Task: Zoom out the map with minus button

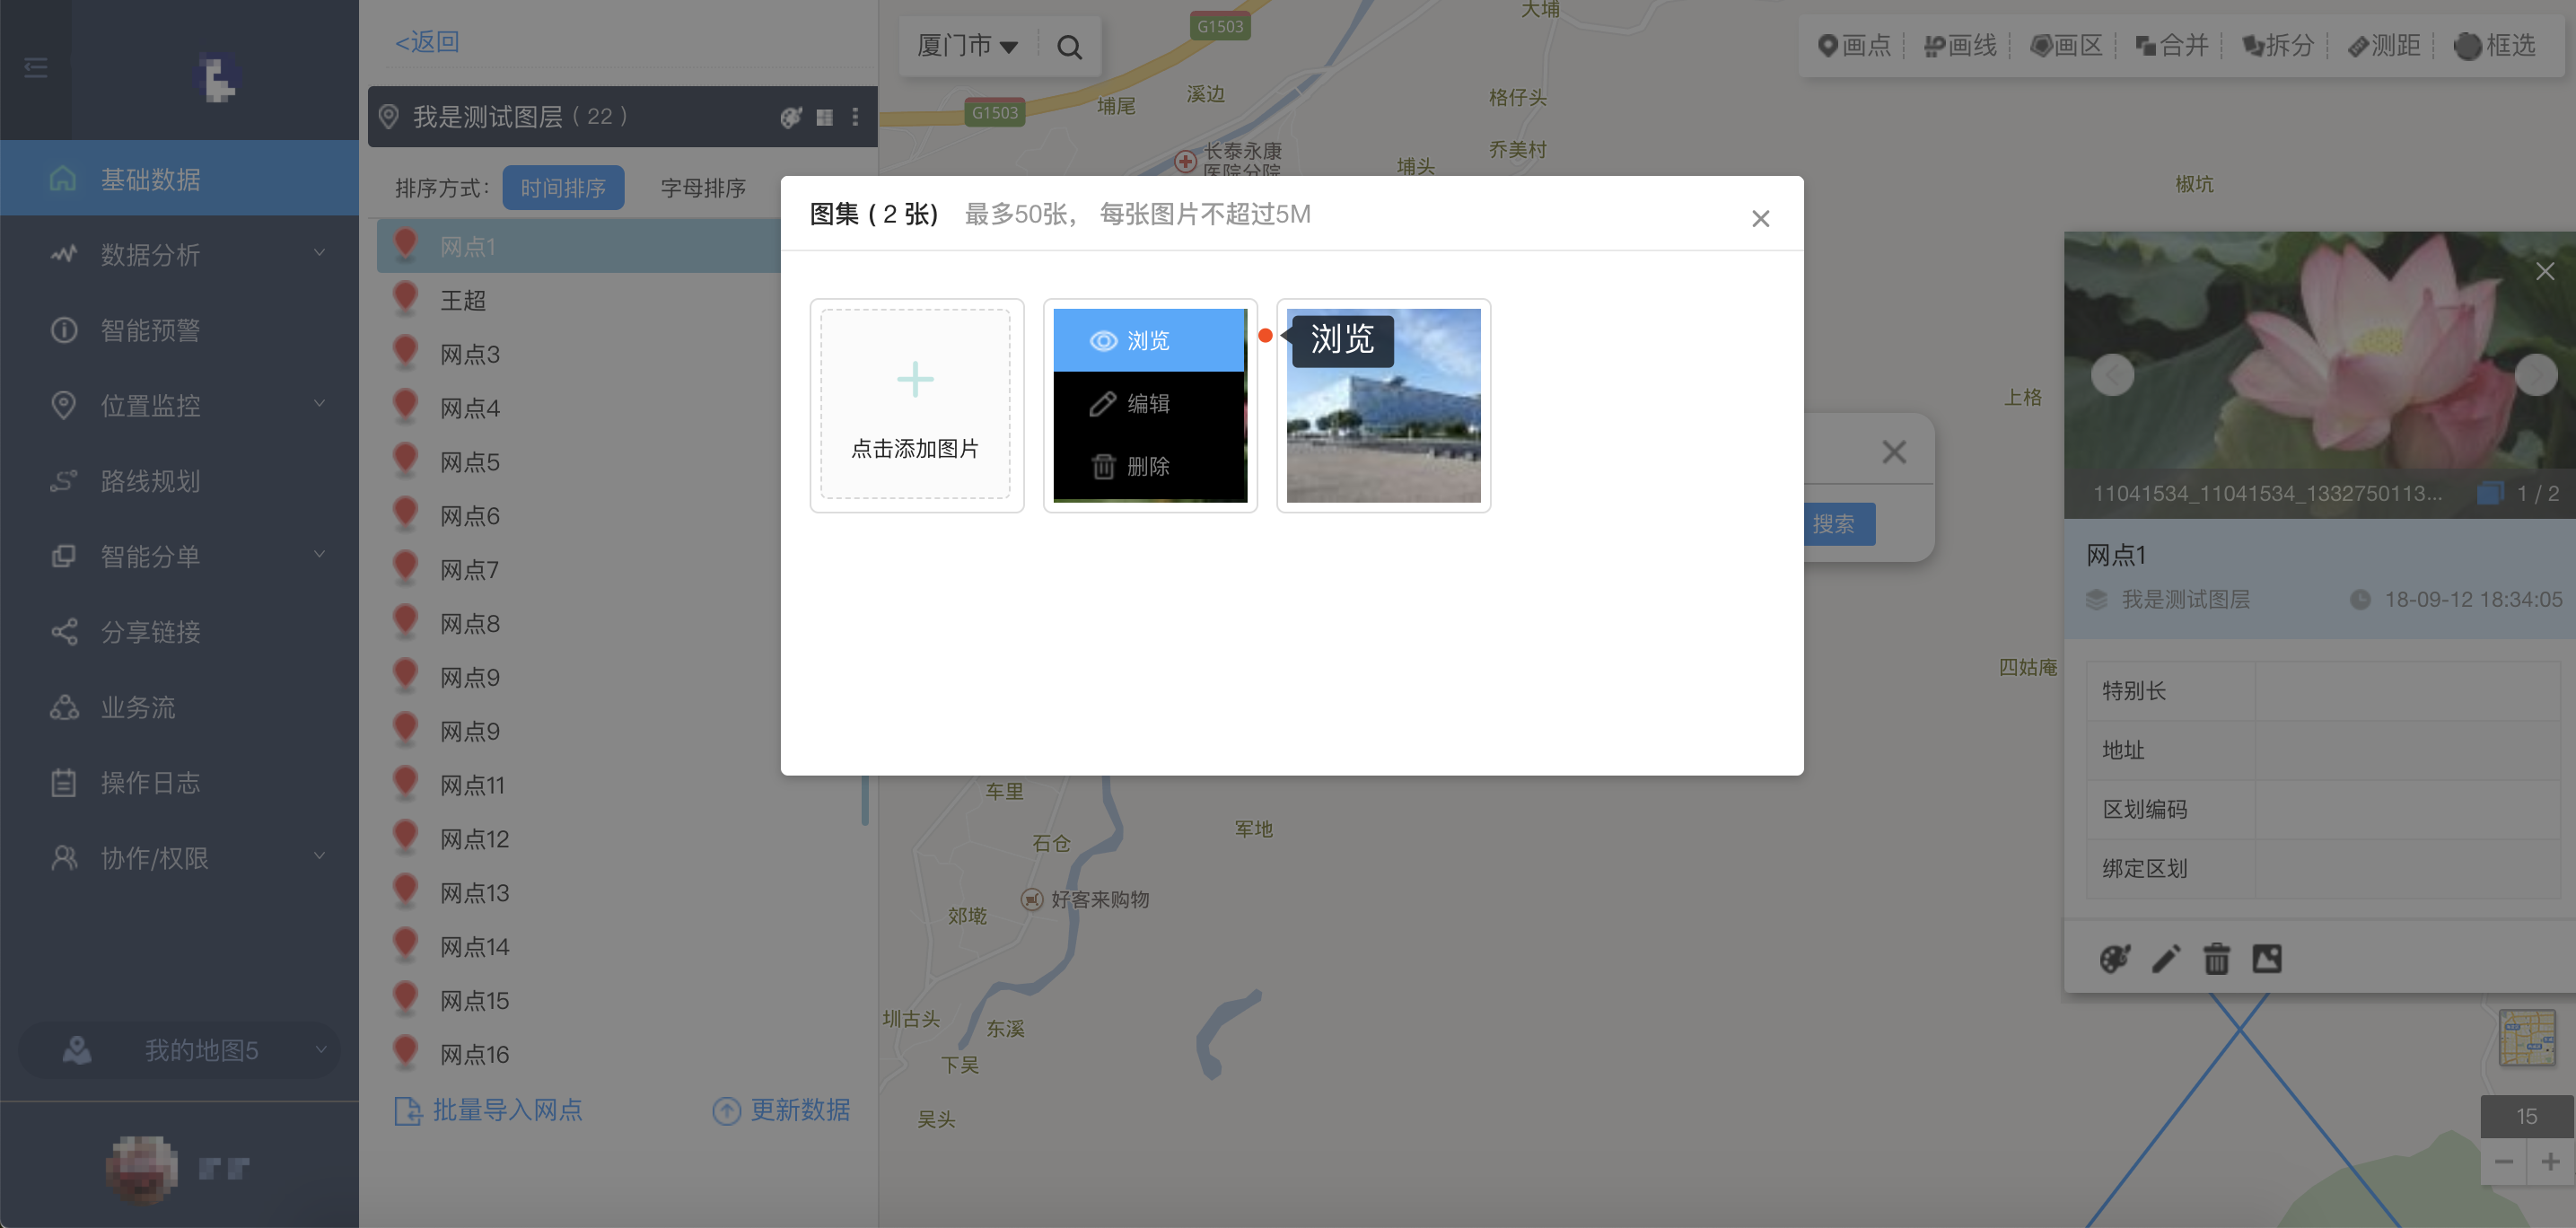Action: (2504, 1162)
